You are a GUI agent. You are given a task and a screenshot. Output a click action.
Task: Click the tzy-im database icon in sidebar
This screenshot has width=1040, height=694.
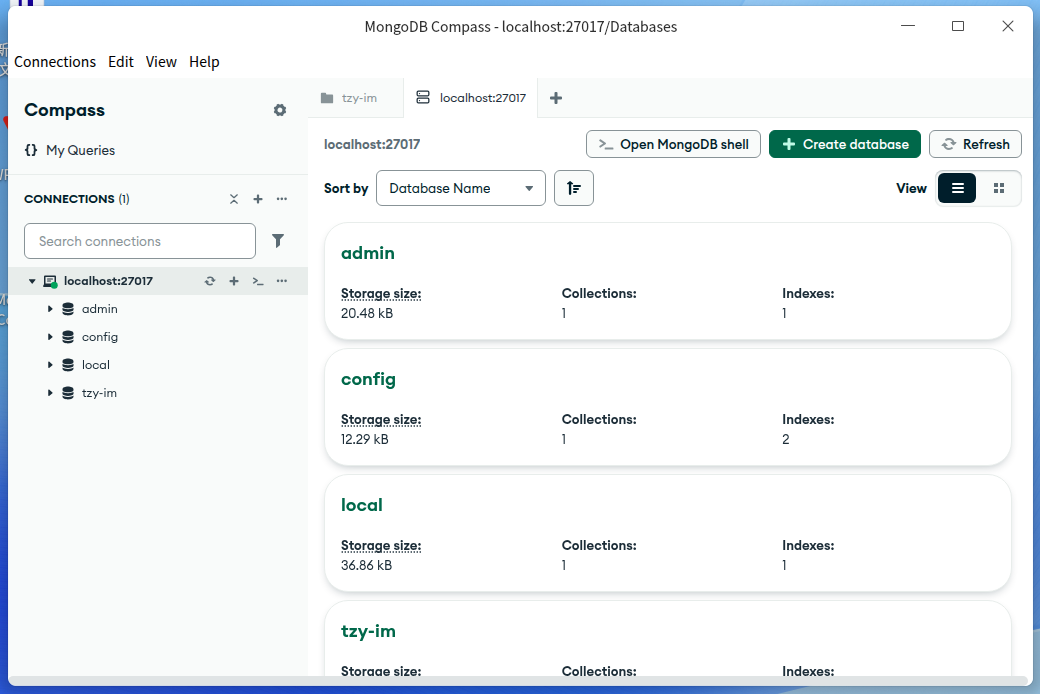[x=68, y=393]
